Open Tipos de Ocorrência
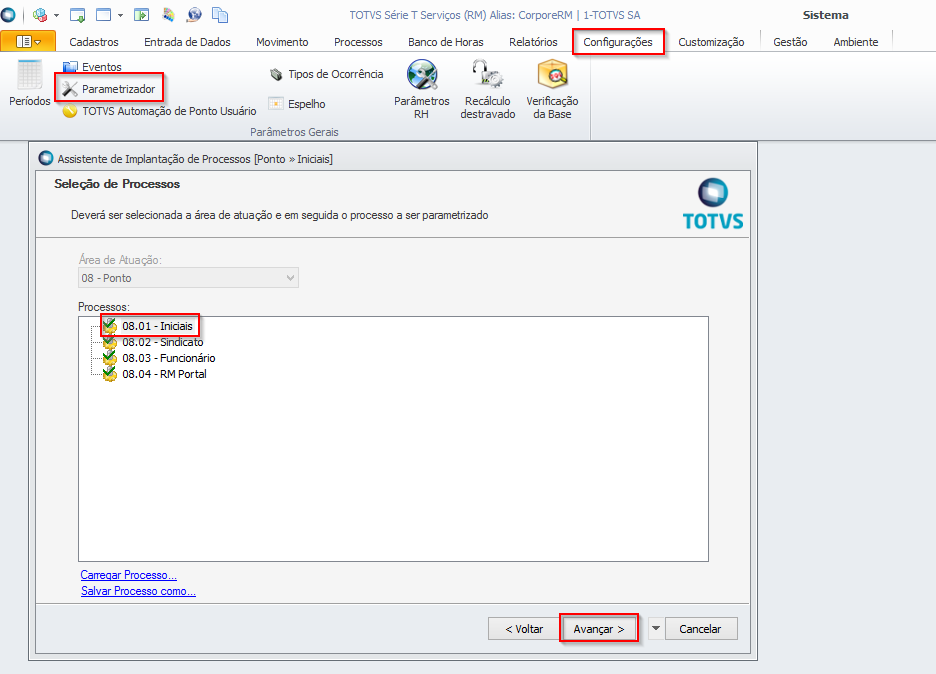Screen dimensions: 936x674 pyautogui.click(x=326, y=74)
